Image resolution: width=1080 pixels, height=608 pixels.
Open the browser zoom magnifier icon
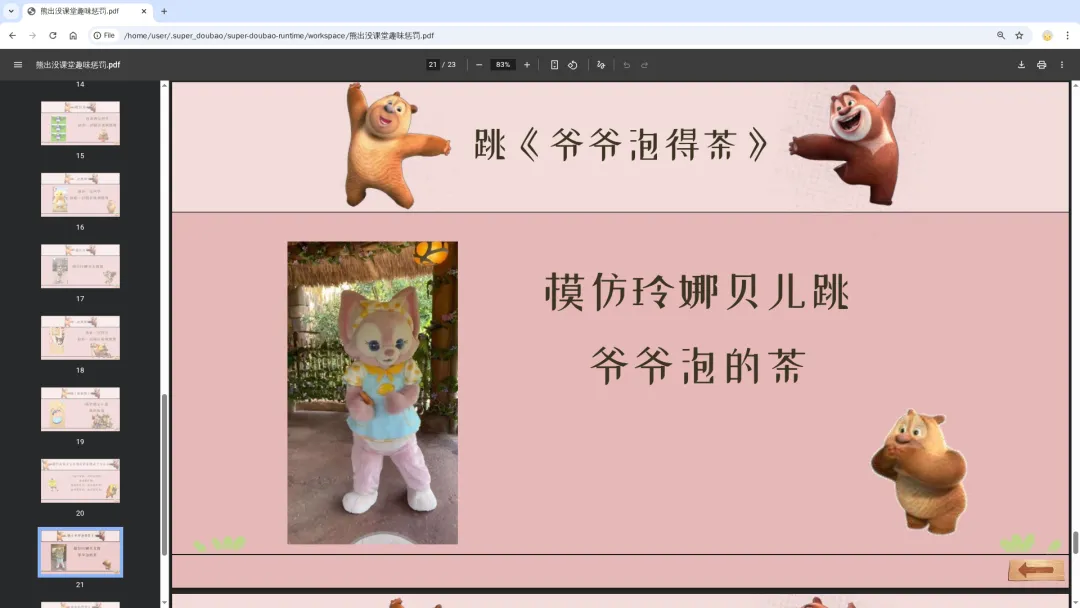click(1001, 35)
